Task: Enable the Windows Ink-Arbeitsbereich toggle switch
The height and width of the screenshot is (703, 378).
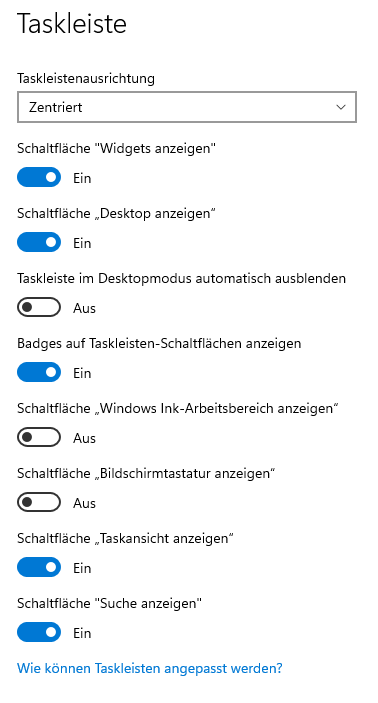Action: click(x=39, y=437)
